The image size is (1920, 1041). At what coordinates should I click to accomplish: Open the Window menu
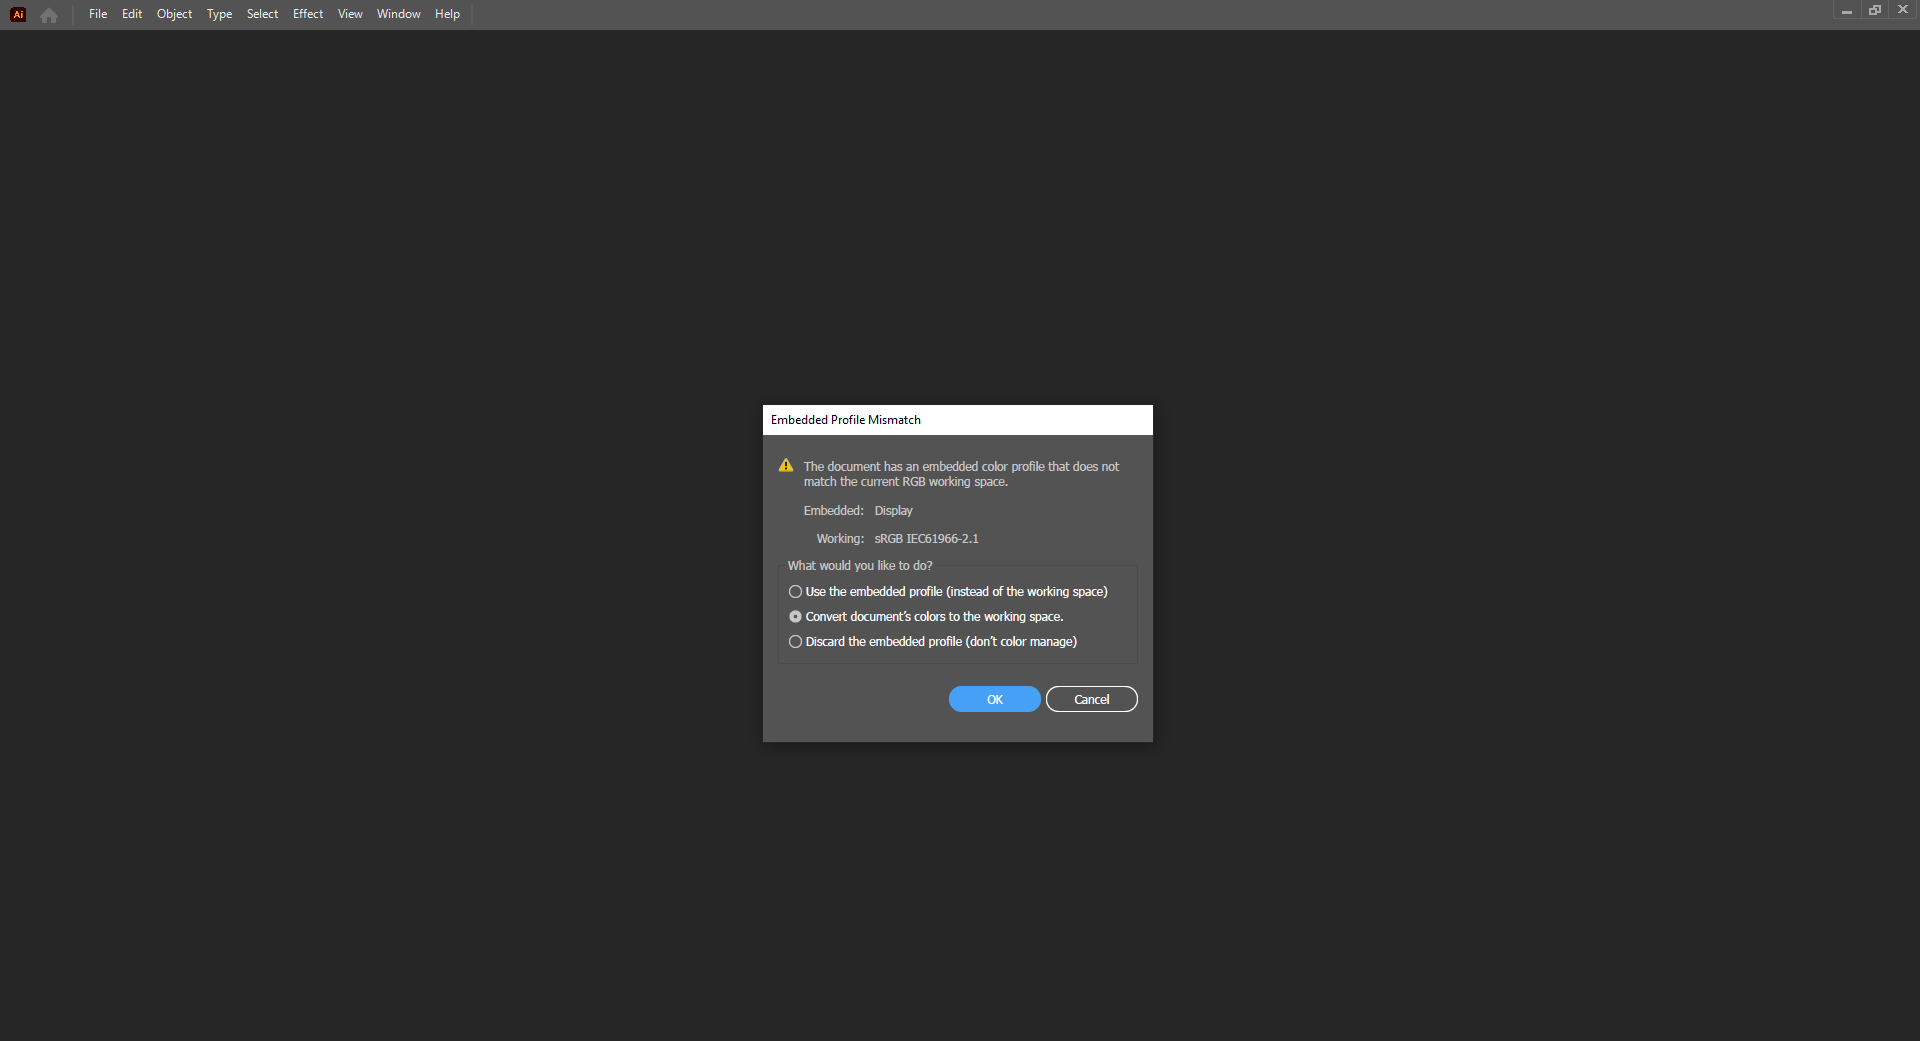[x=398, y=13]
